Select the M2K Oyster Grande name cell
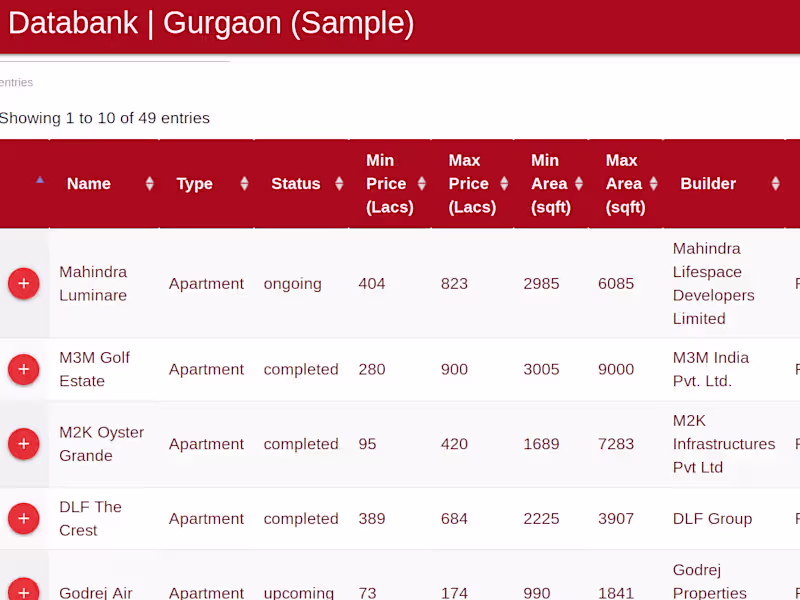The width and height of the screenshot is (800, 600). coord(102,443)
